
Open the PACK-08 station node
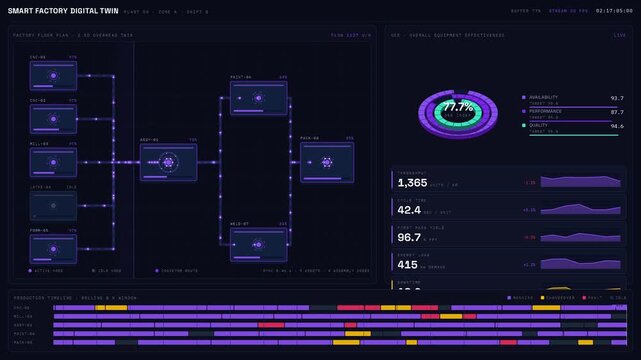pyautogui.click(x=327, y=162)
